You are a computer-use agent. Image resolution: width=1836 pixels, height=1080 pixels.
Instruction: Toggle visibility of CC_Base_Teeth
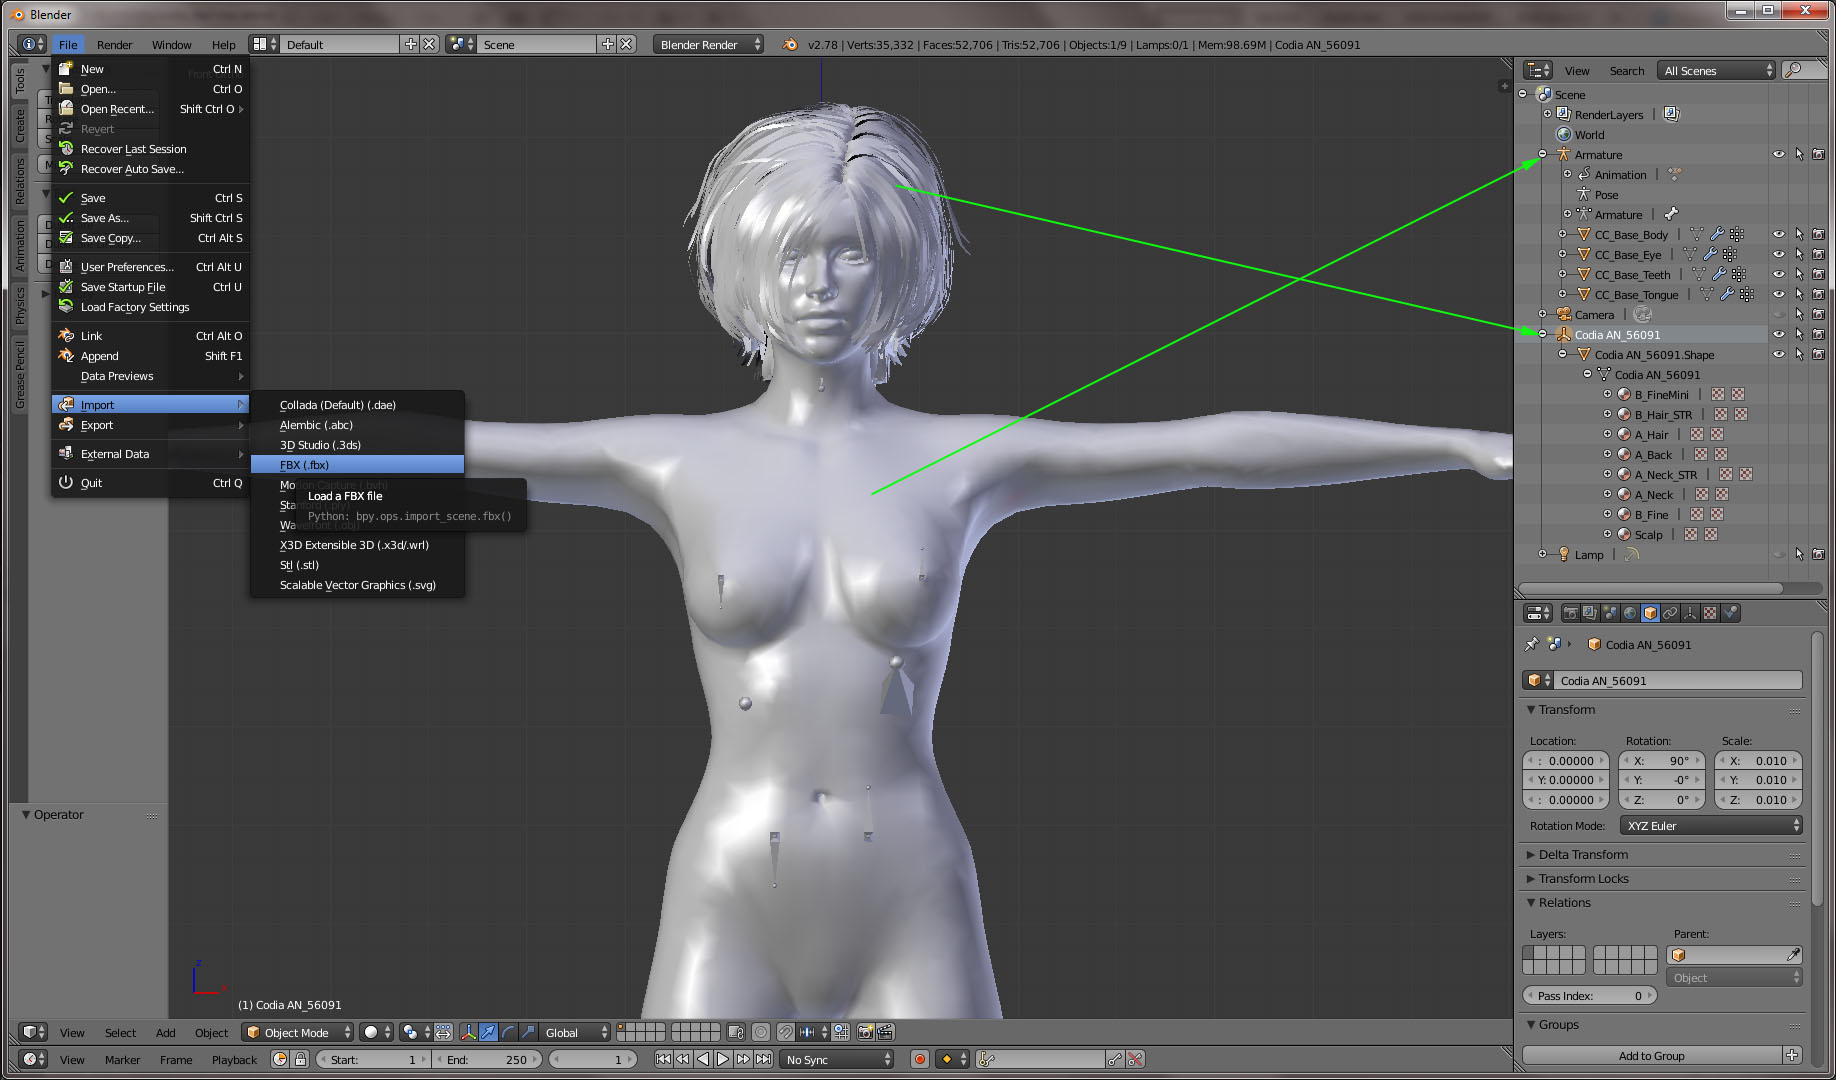[1779, 274]
